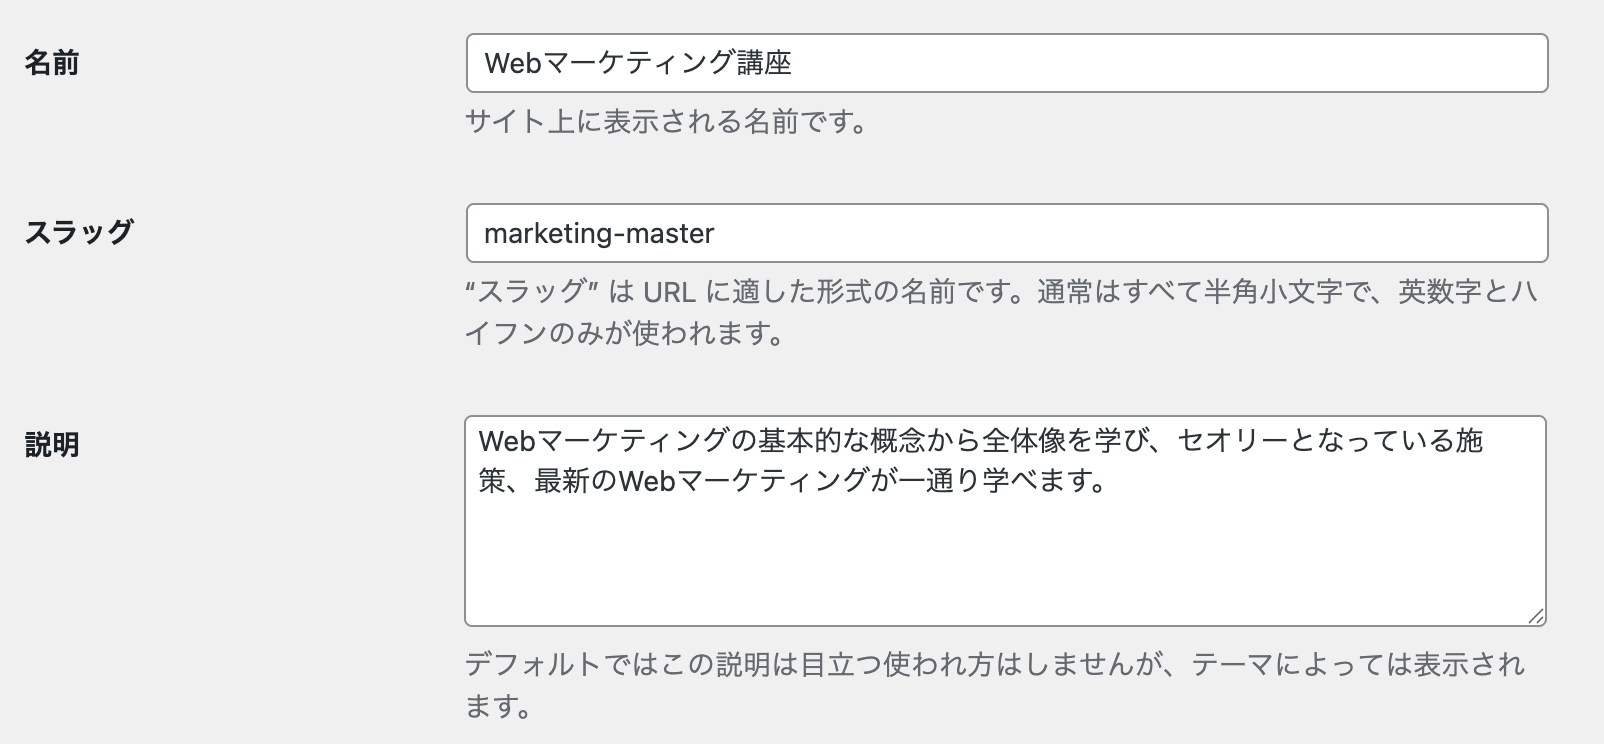Place cursor in the Webマーケティング講座 text
This screenshot has height=744, width=1604.
(638, 64)
